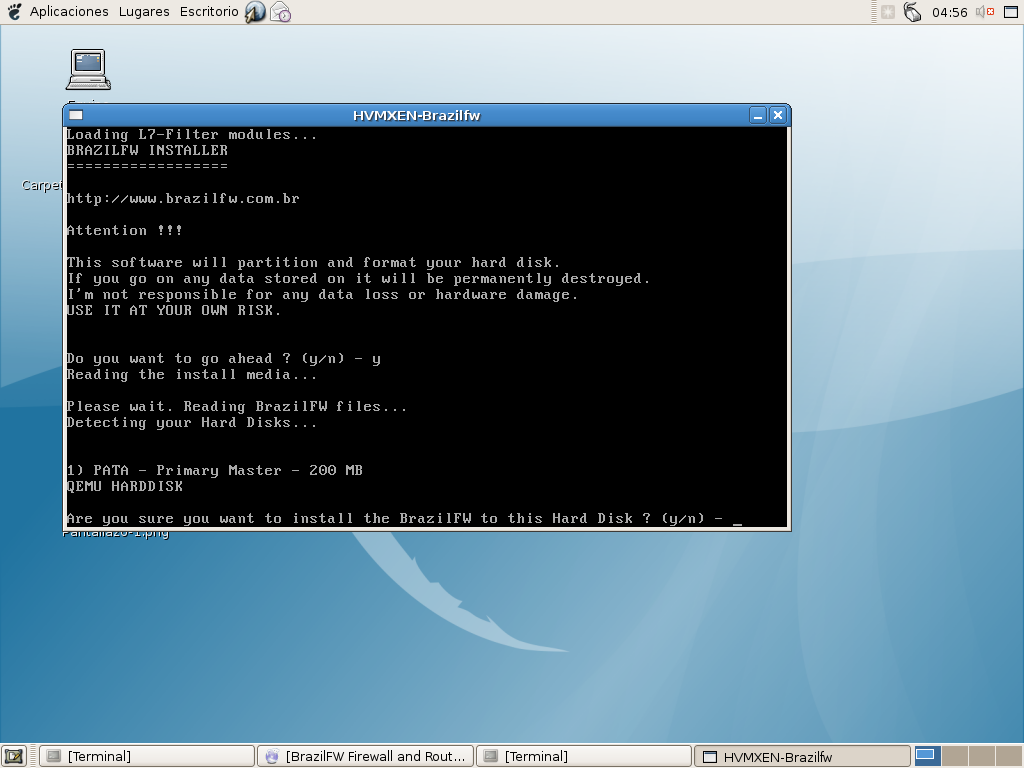This screenshot has width=1024, height=768.
Task: Switch to the second workspace
Action: coord(953,756)
